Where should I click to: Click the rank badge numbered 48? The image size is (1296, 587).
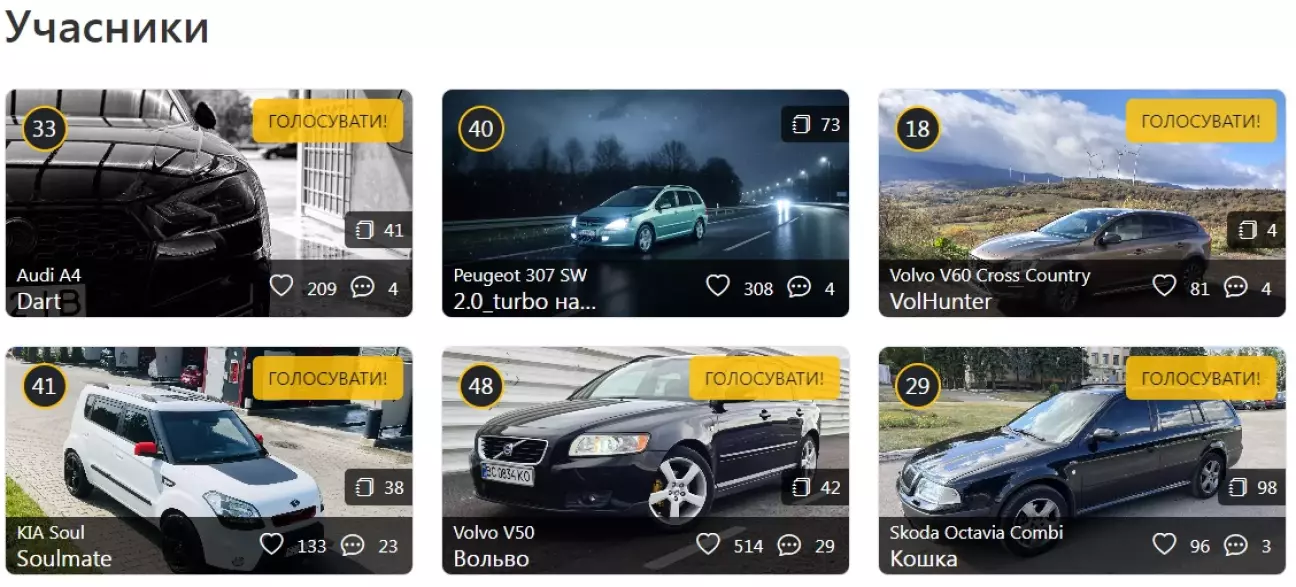[x=481, y=386]
